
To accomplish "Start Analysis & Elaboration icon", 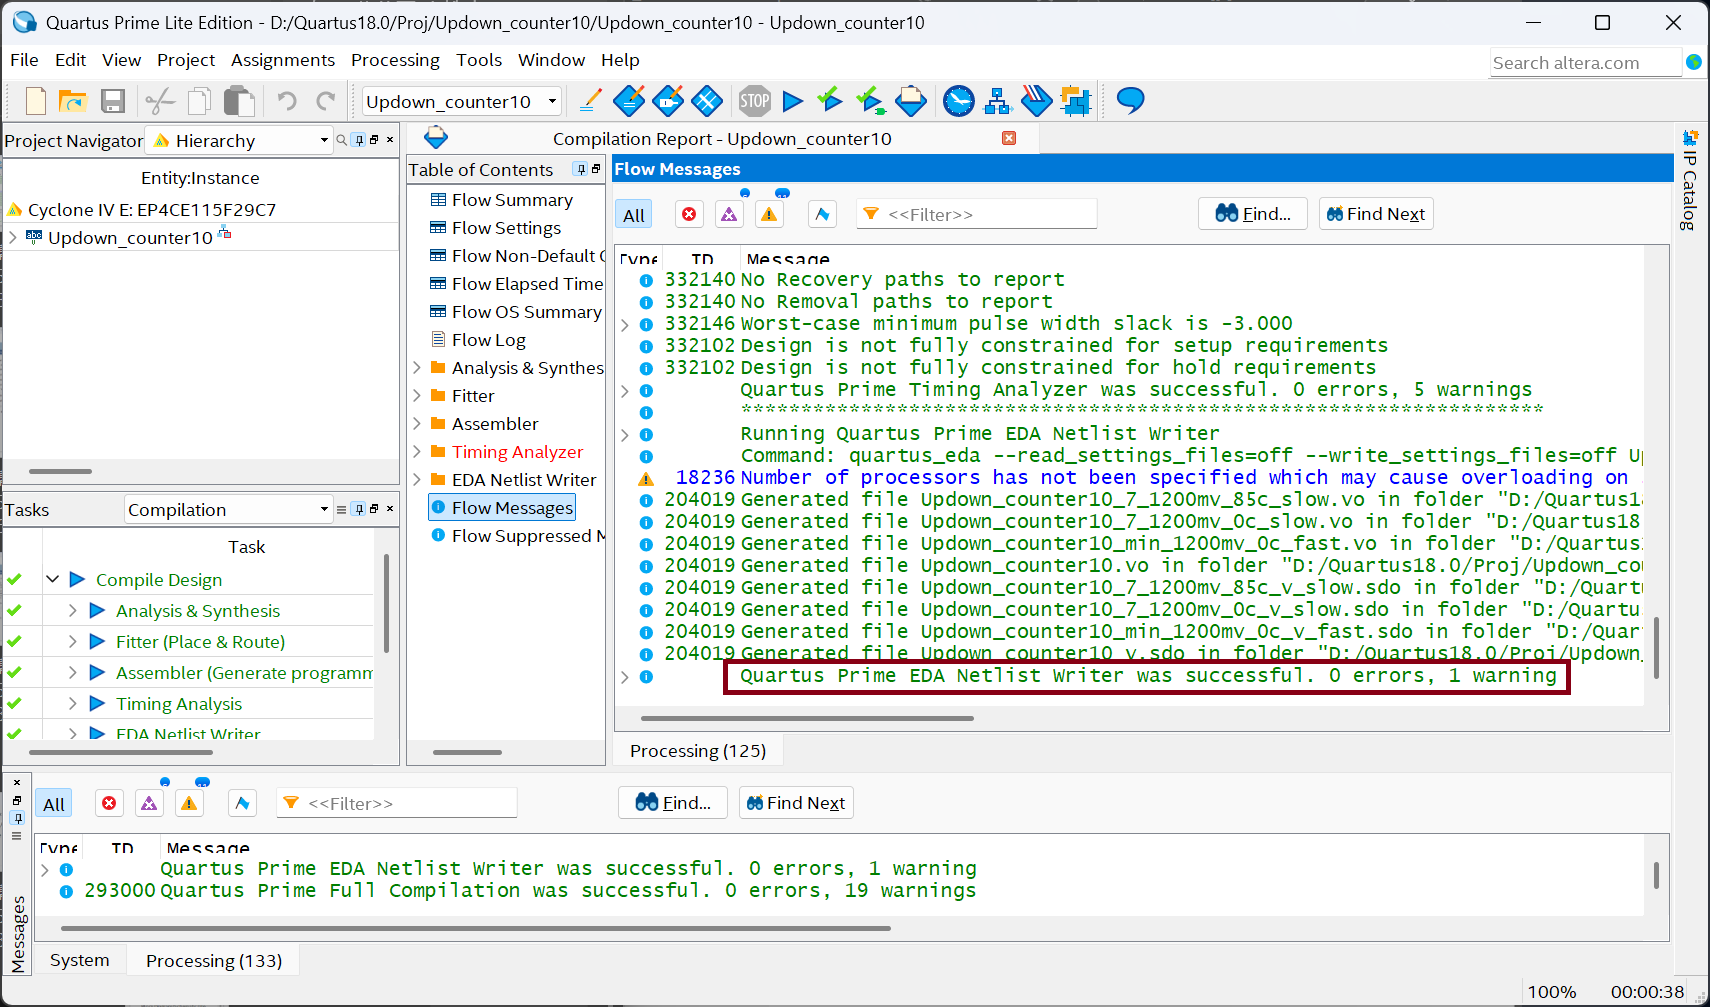I will [830, 100].
